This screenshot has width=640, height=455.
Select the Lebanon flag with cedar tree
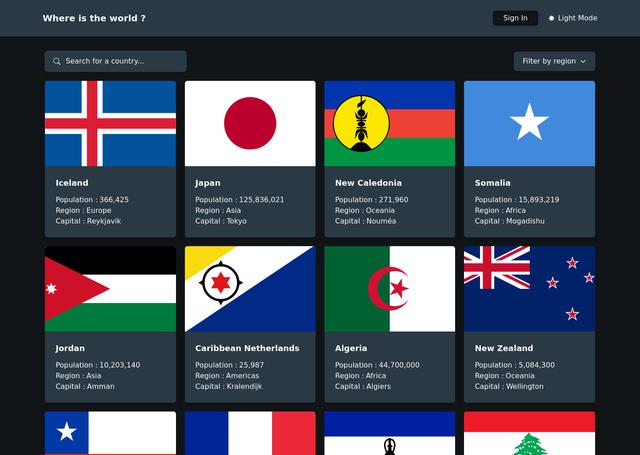point(529,435)
